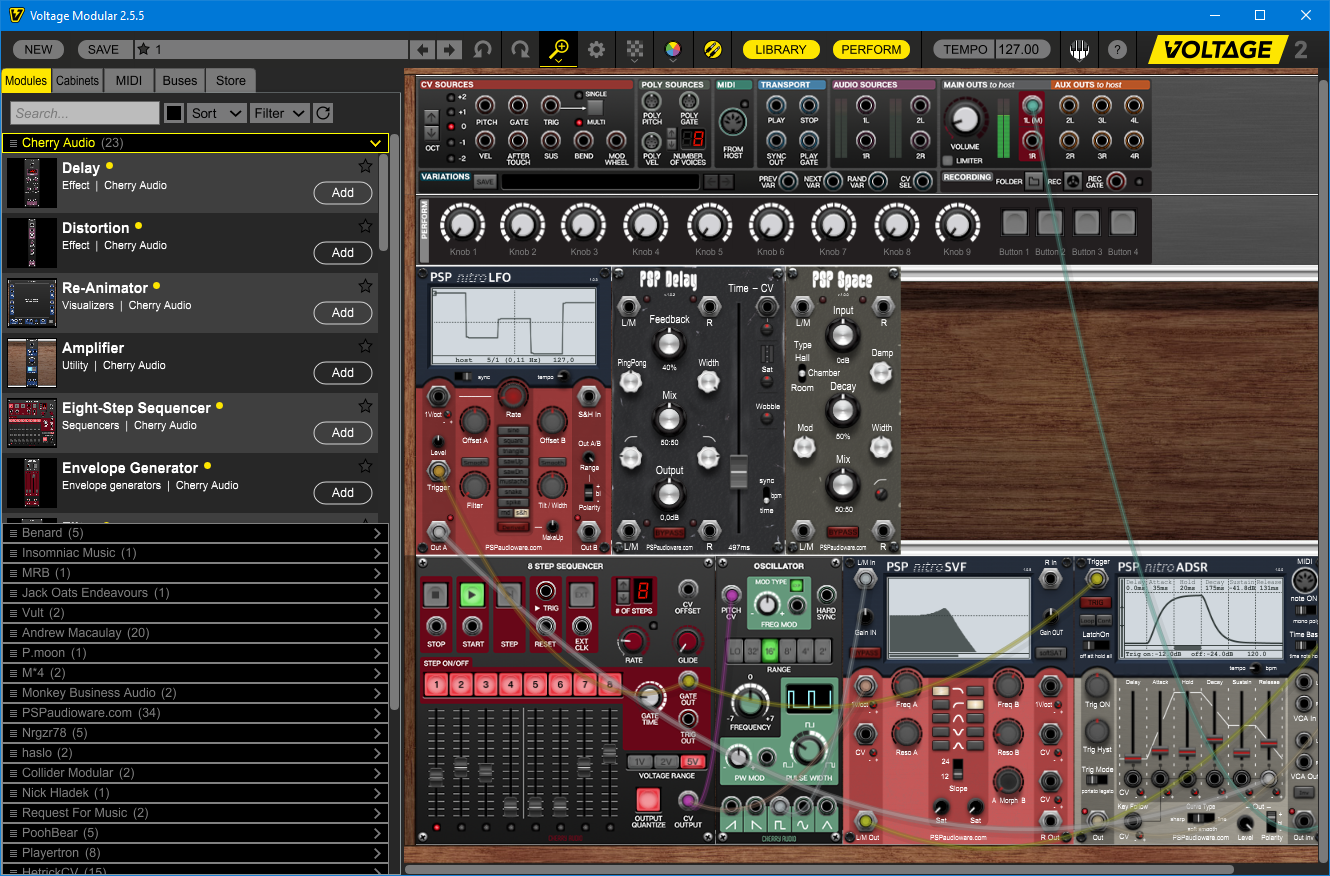The width and height of the screenshot is (1330, 876).
Task: Open the help question mark icon
Action: [1117, 49]
